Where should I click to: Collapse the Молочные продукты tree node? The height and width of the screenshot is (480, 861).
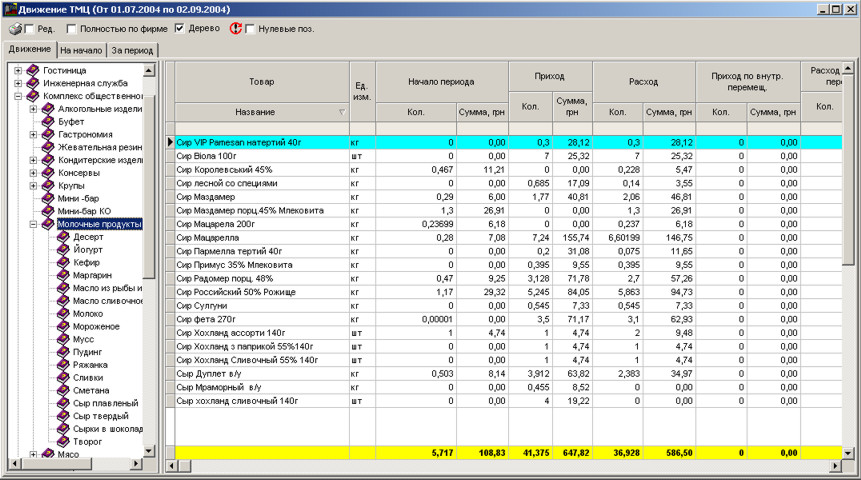33,224
